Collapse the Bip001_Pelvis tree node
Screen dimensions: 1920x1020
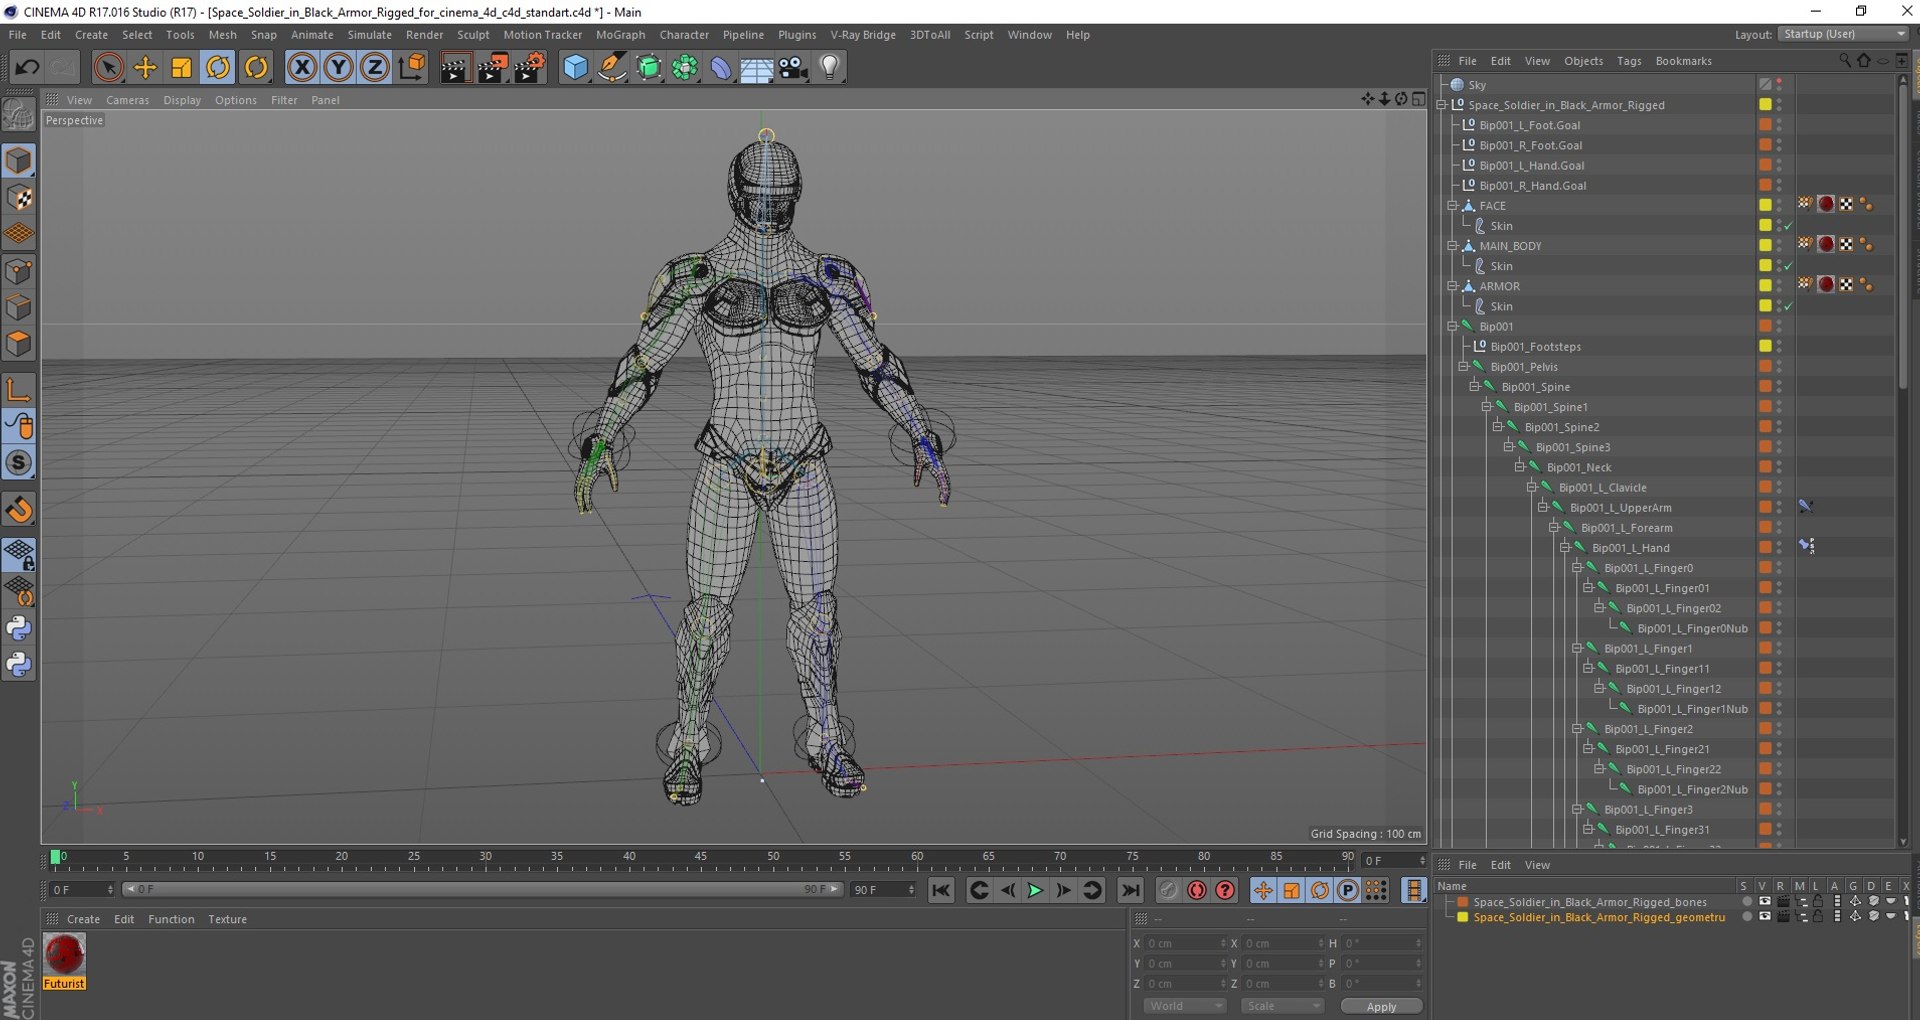pyautogui.click(x=1463, y=367)
